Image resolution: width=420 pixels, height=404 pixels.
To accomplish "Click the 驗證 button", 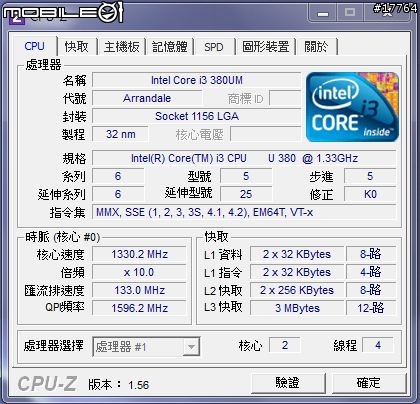I will [288, 383].
